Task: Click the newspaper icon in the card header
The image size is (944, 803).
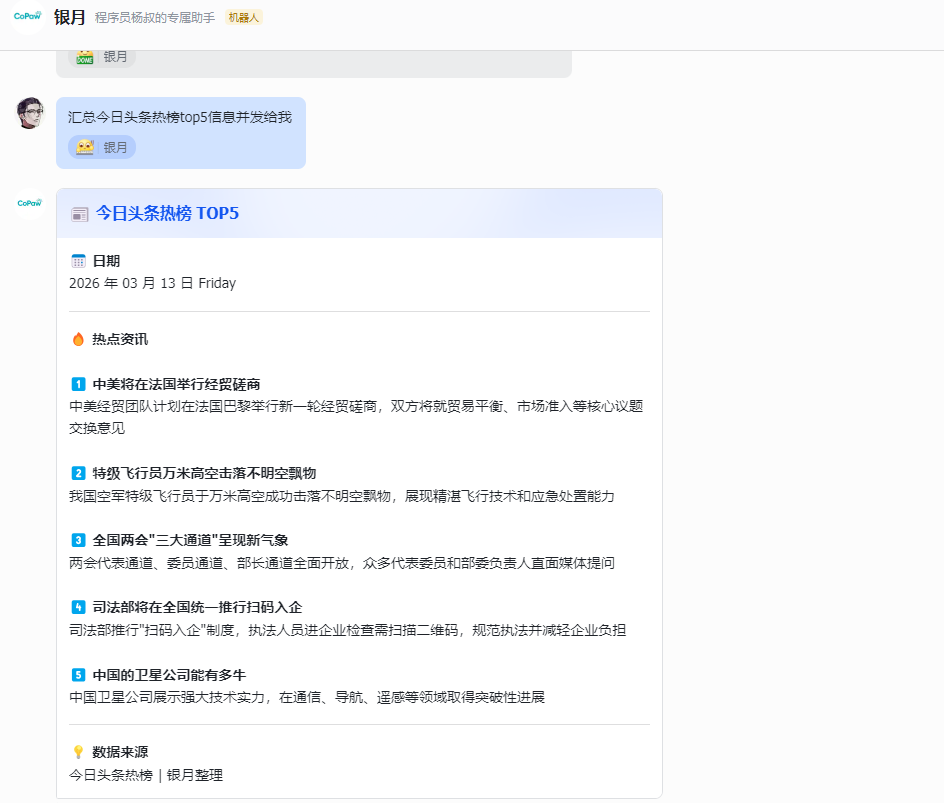Action: 79,214
